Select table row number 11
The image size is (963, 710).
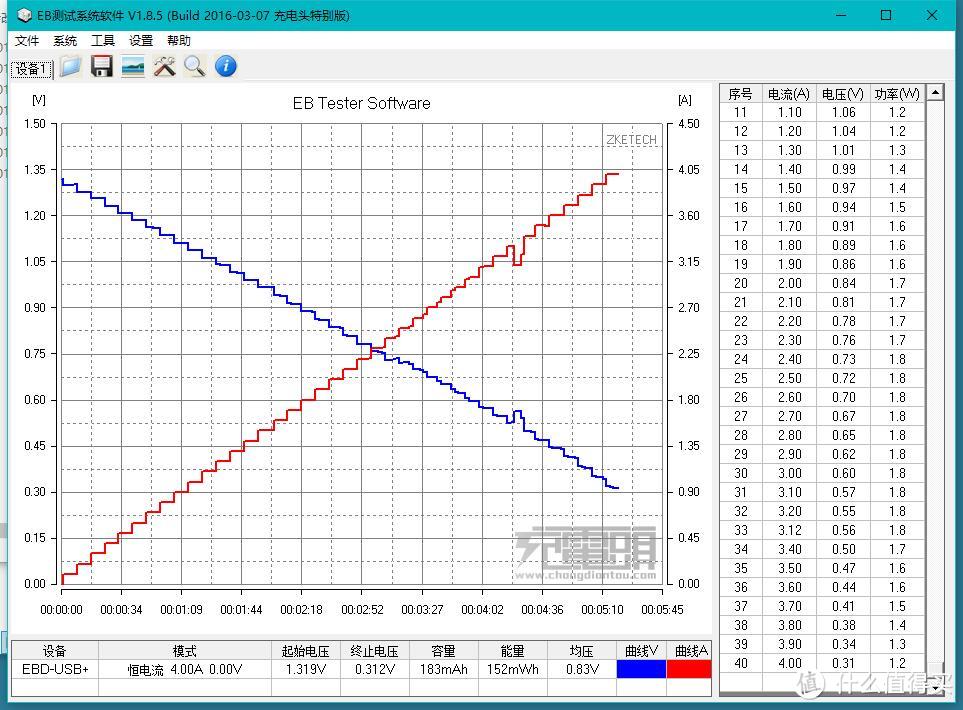(822, 112)
